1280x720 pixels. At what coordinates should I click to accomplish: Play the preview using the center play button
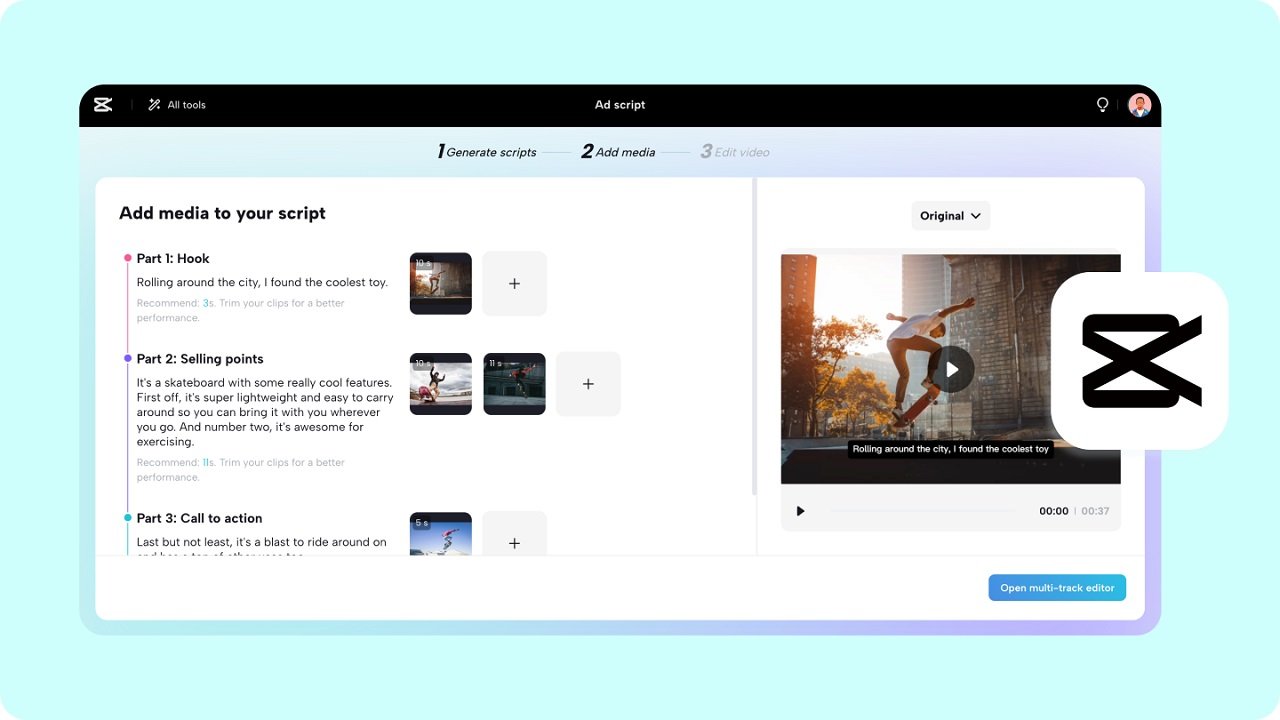[x=950, y=369]
